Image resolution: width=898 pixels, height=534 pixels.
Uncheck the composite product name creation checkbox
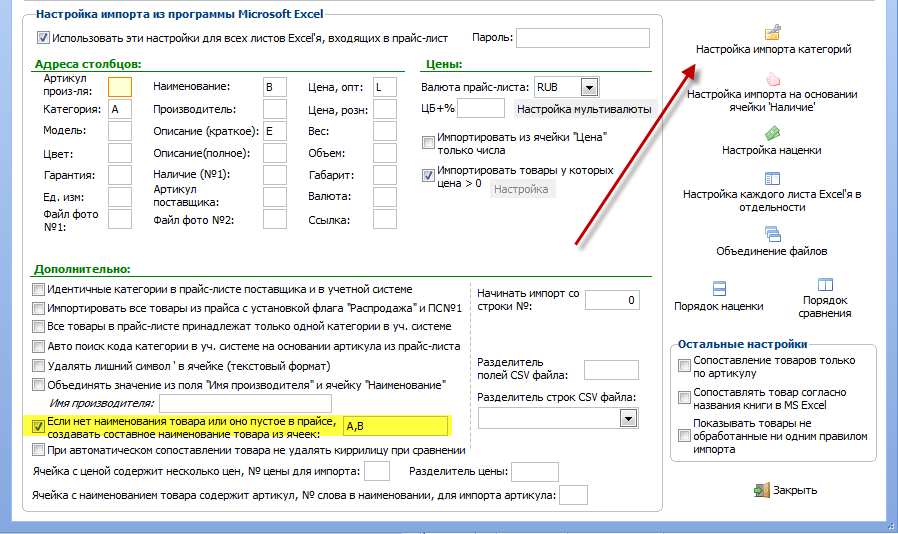click(x=38, y=426)
